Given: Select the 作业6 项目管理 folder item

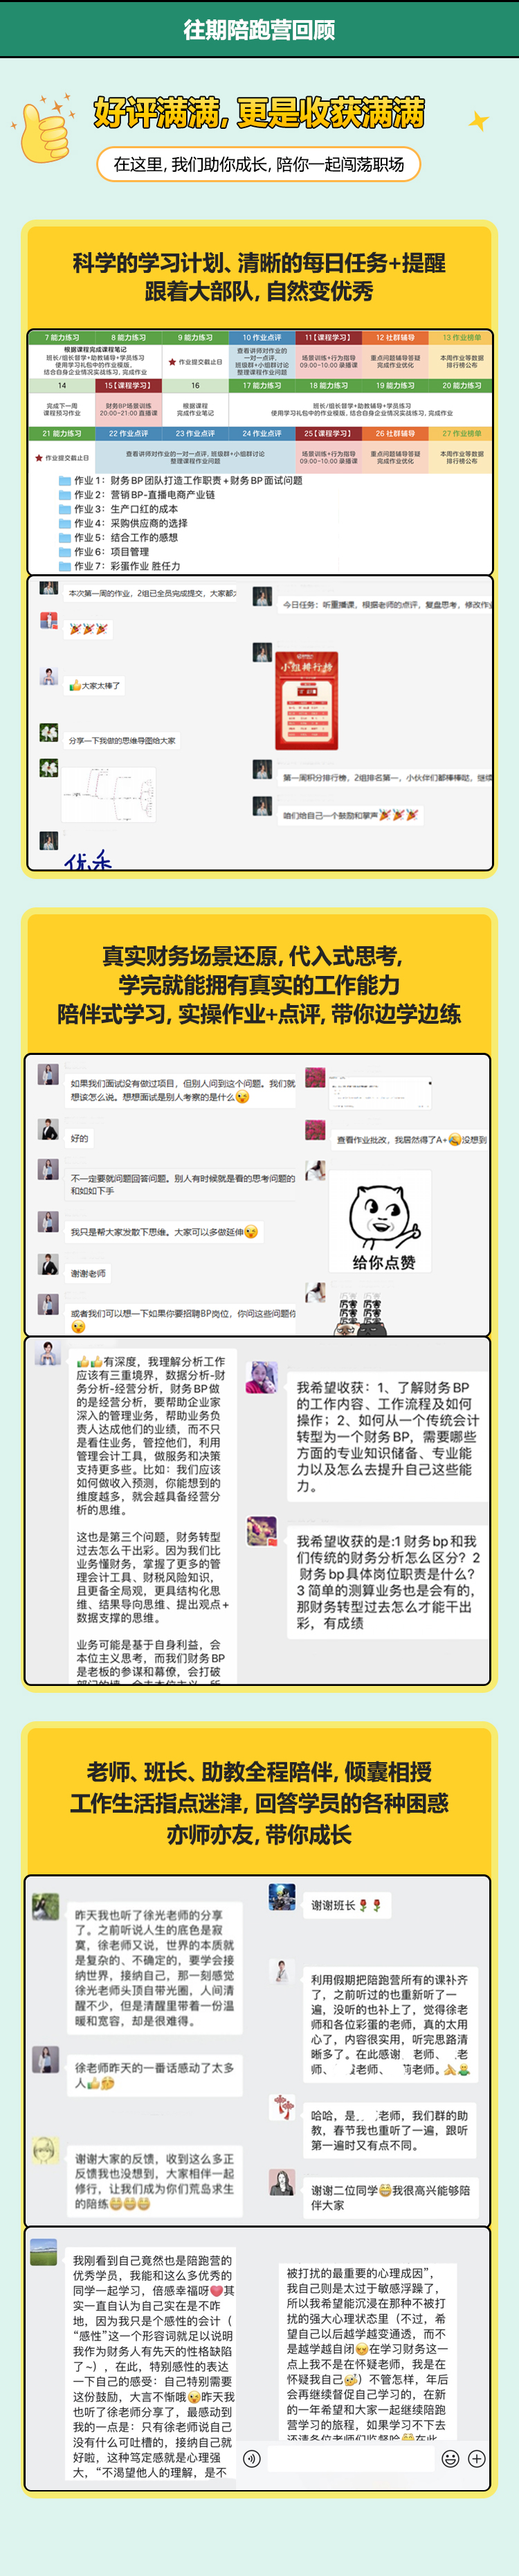Looking at the screenshot, I should 104,552.
